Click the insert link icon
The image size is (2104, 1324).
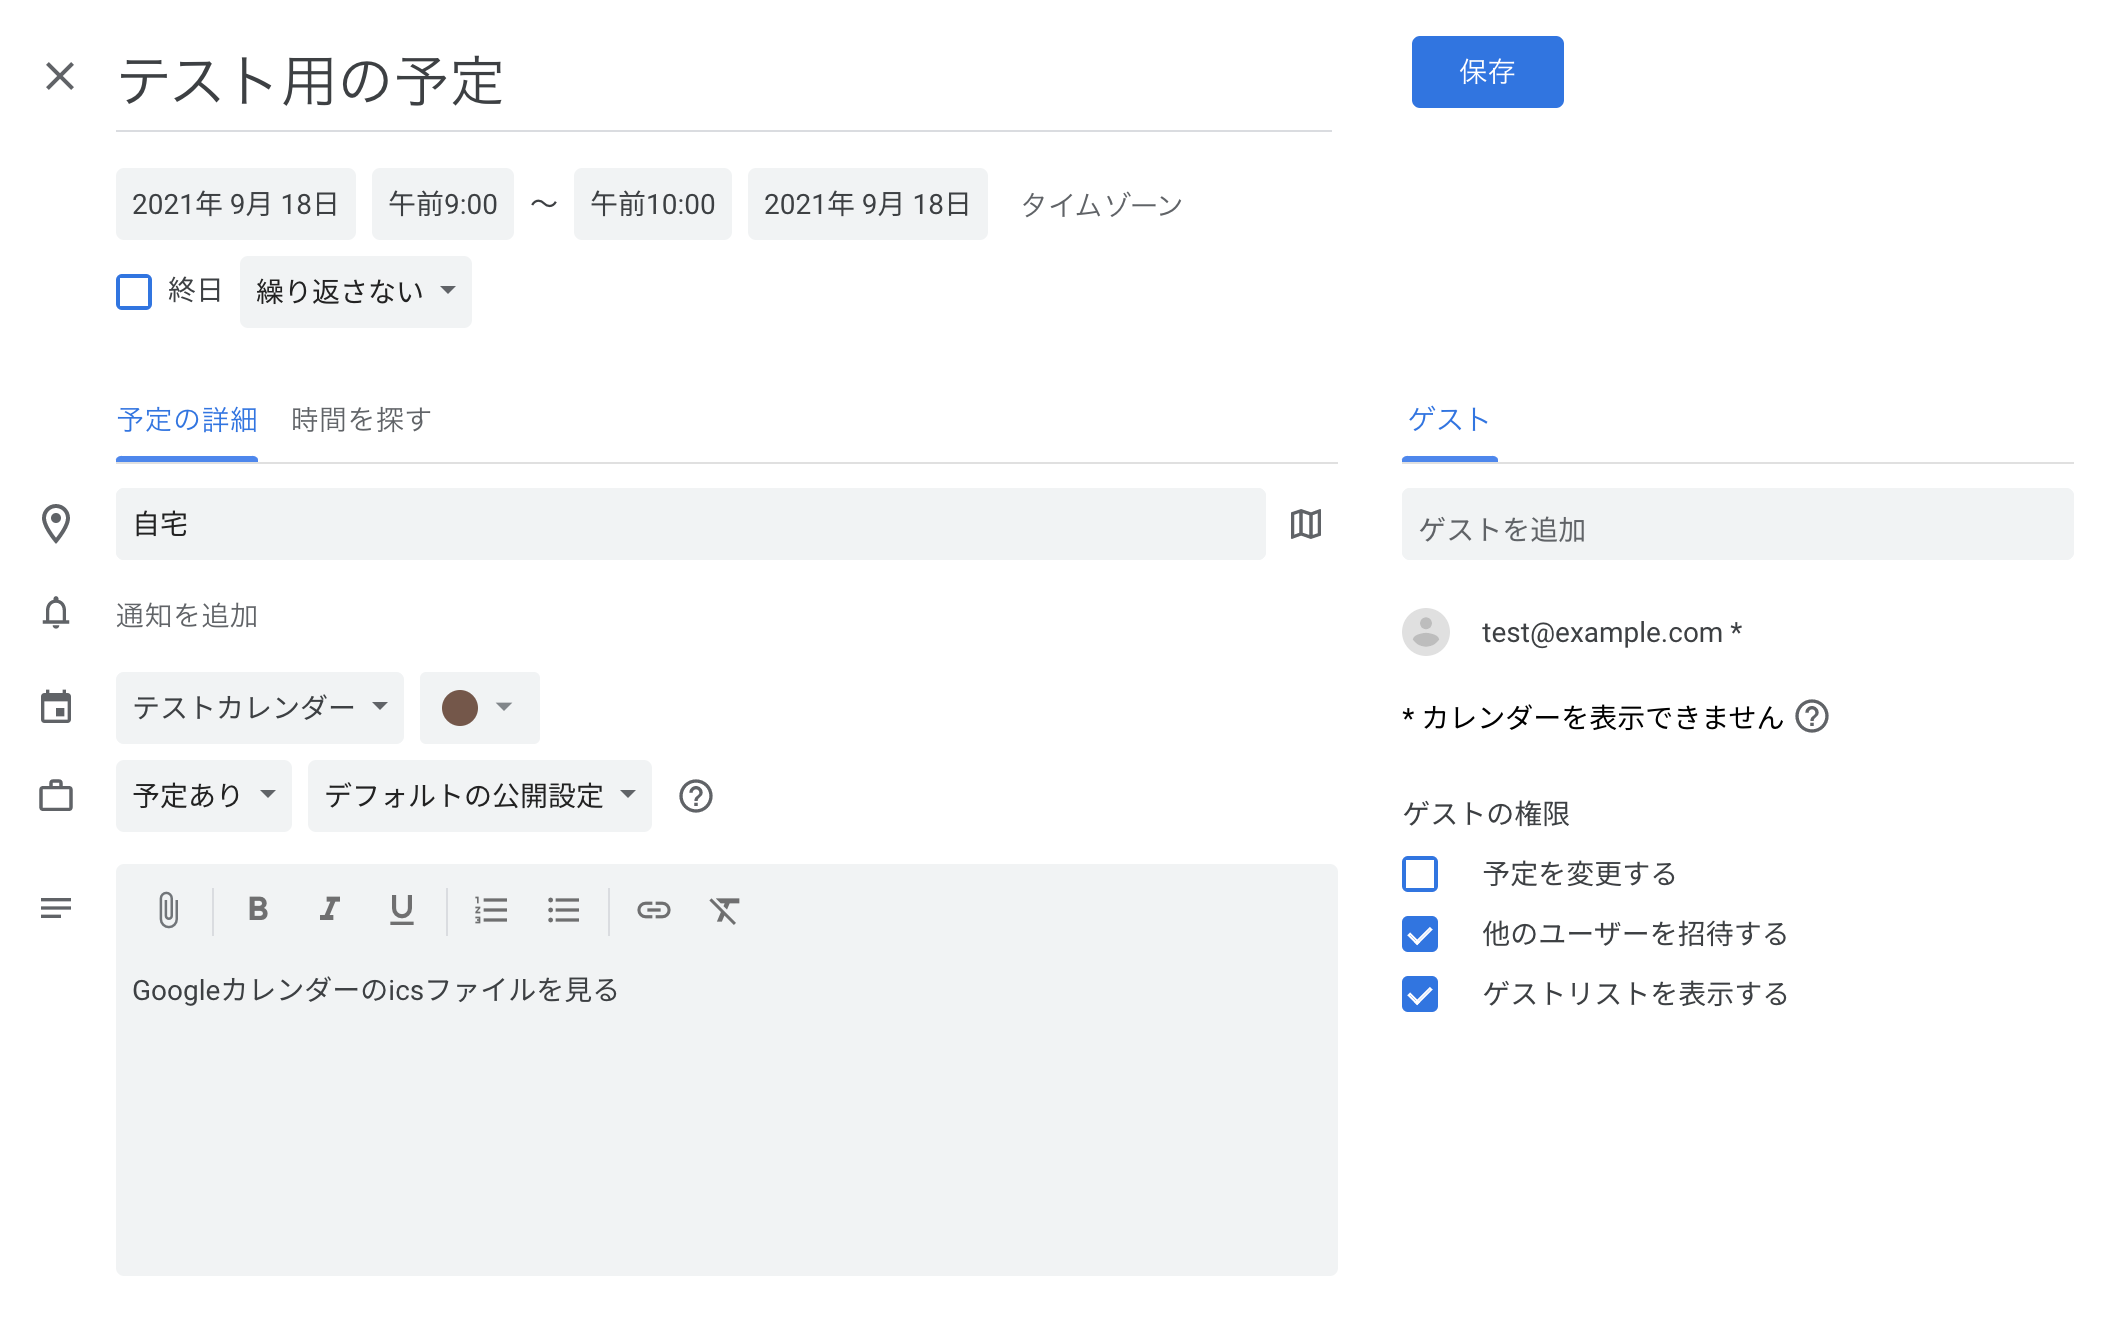pyautogui.click(x=653, y=909)
